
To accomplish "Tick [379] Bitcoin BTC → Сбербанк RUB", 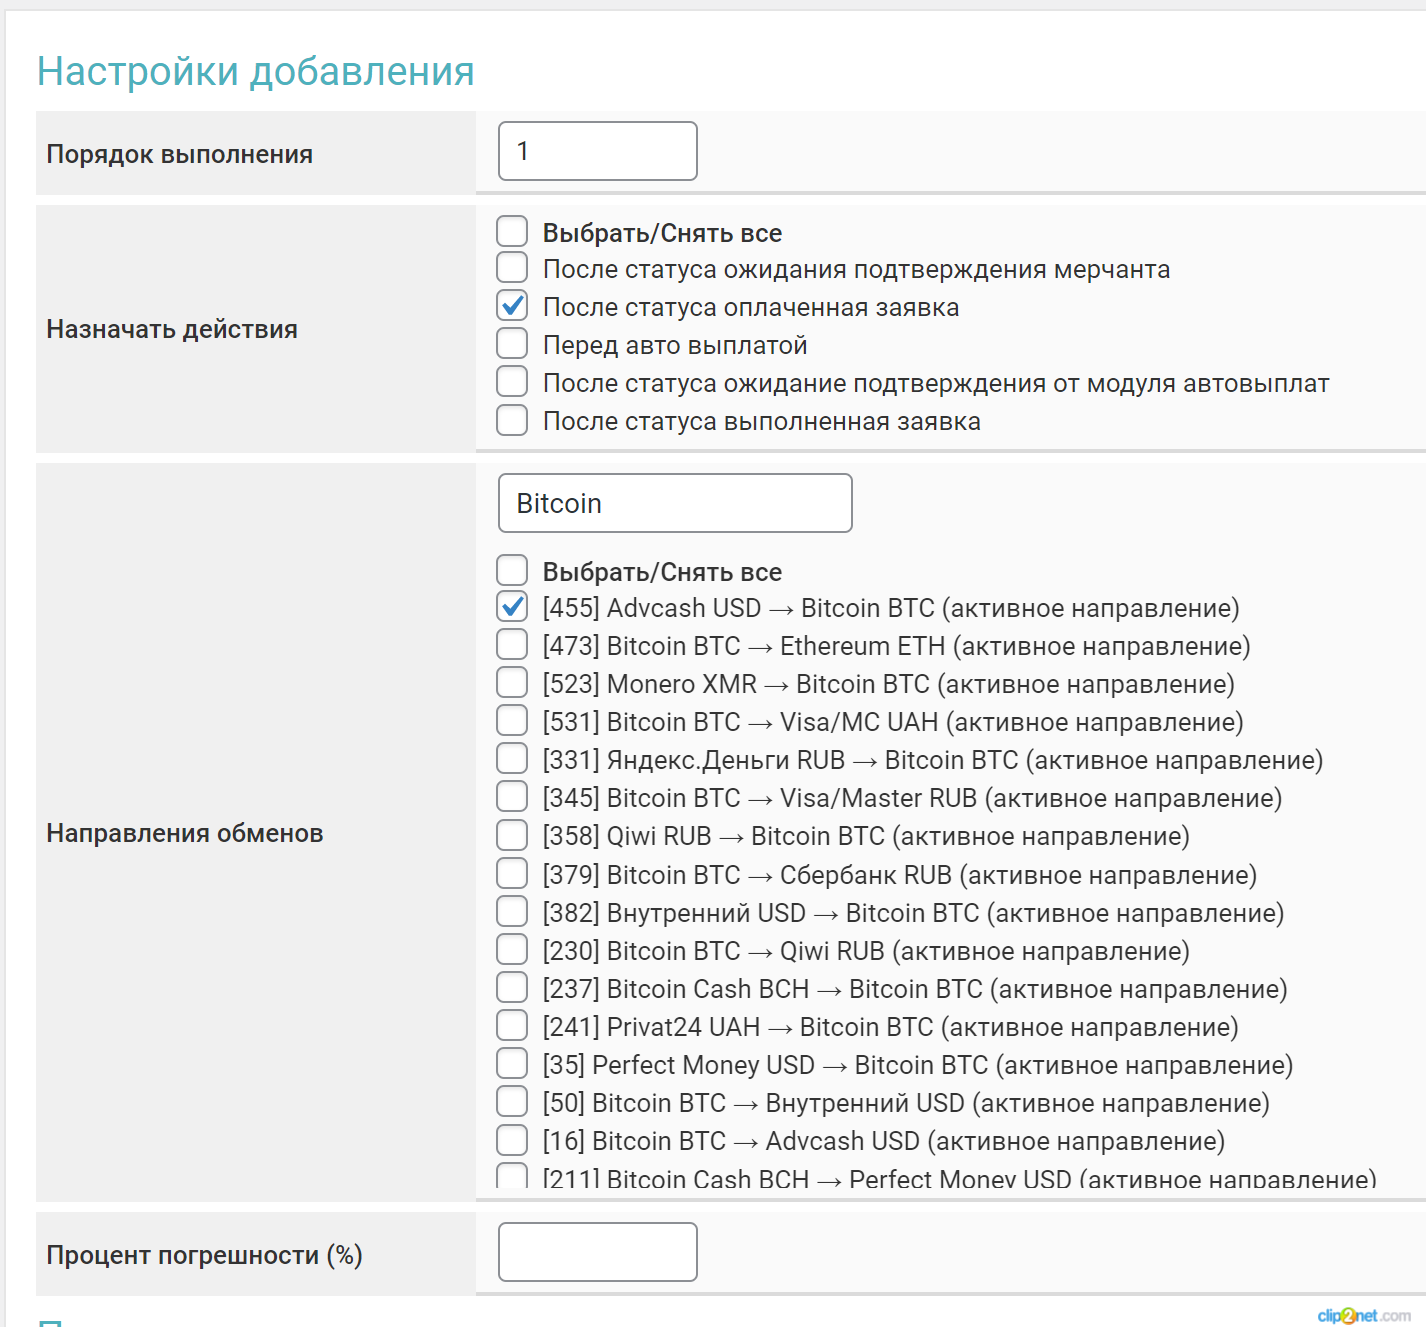I will 512,873.
